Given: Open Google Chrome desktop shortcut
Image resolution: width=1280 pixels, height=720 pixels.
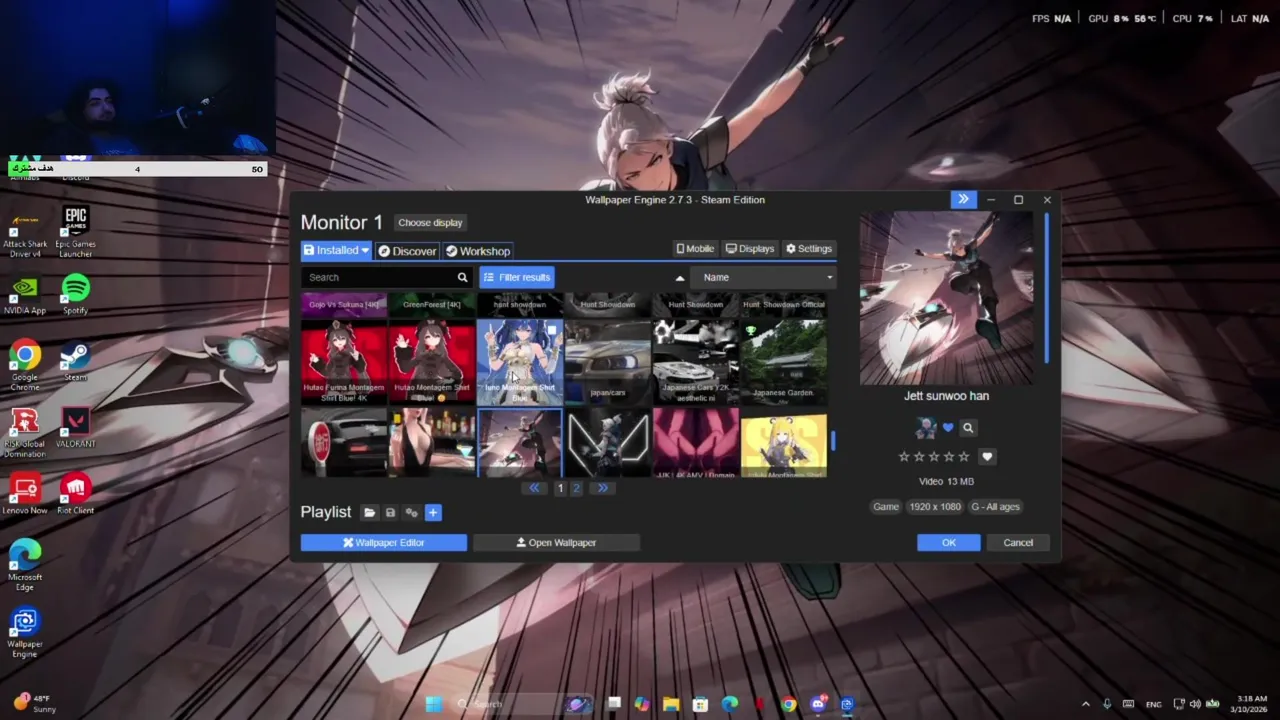Looking at the screenshot, I should [x=25, y=365].
